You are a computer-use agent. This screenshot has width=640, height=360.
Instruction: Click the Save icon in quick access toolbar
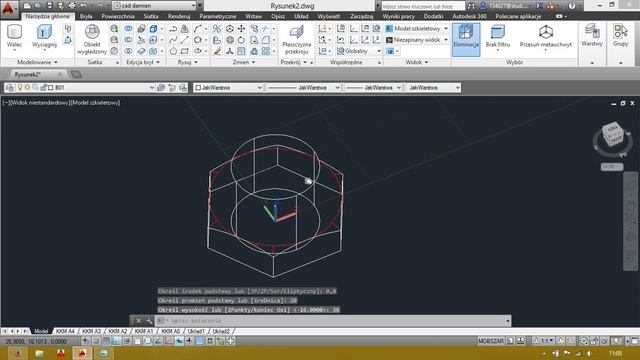(x=49, y=6)
